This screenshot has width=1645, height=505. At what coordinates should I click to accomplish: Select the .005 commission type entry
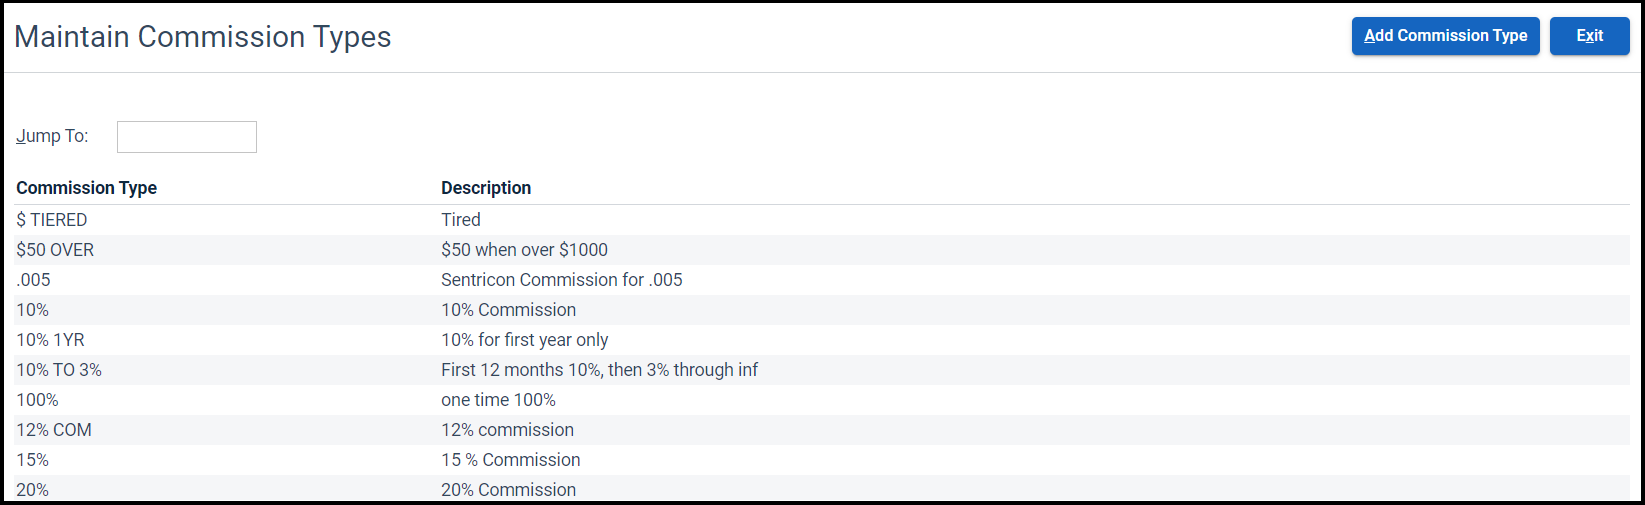(33, 280)
